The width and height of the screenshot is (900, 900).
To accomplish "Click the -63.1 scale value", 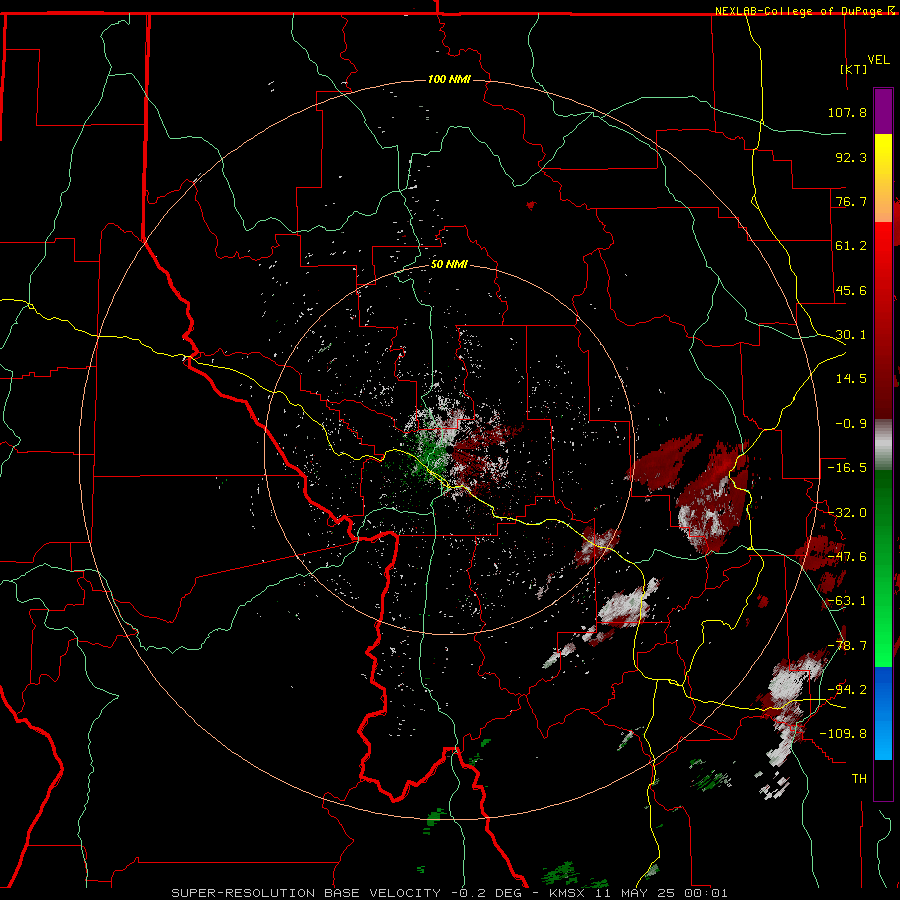I will [x=847, y=601].
